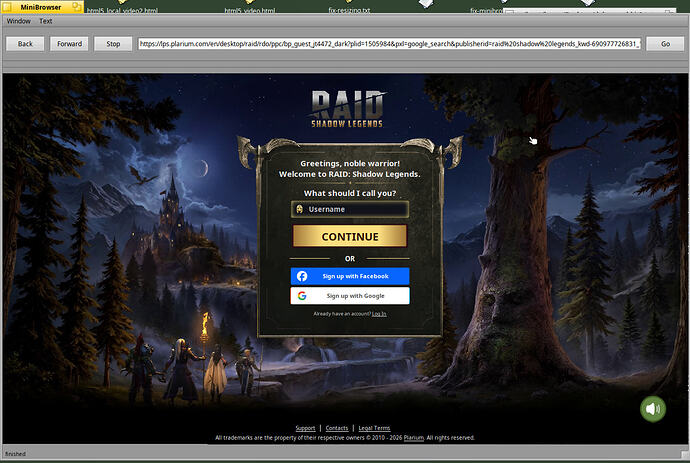The image size is (690, 463).
Task: Open the Log In link
Action: (379, 314)
